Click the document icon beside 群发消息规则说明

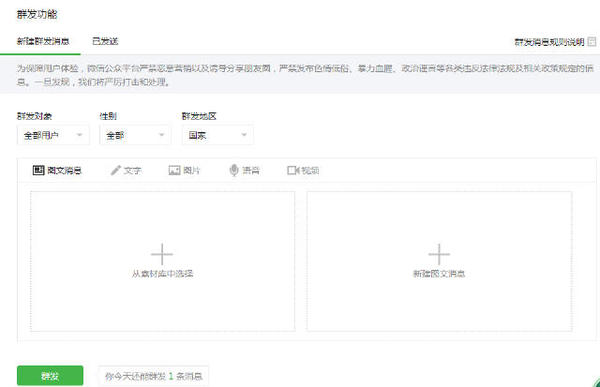coord(592,41)
